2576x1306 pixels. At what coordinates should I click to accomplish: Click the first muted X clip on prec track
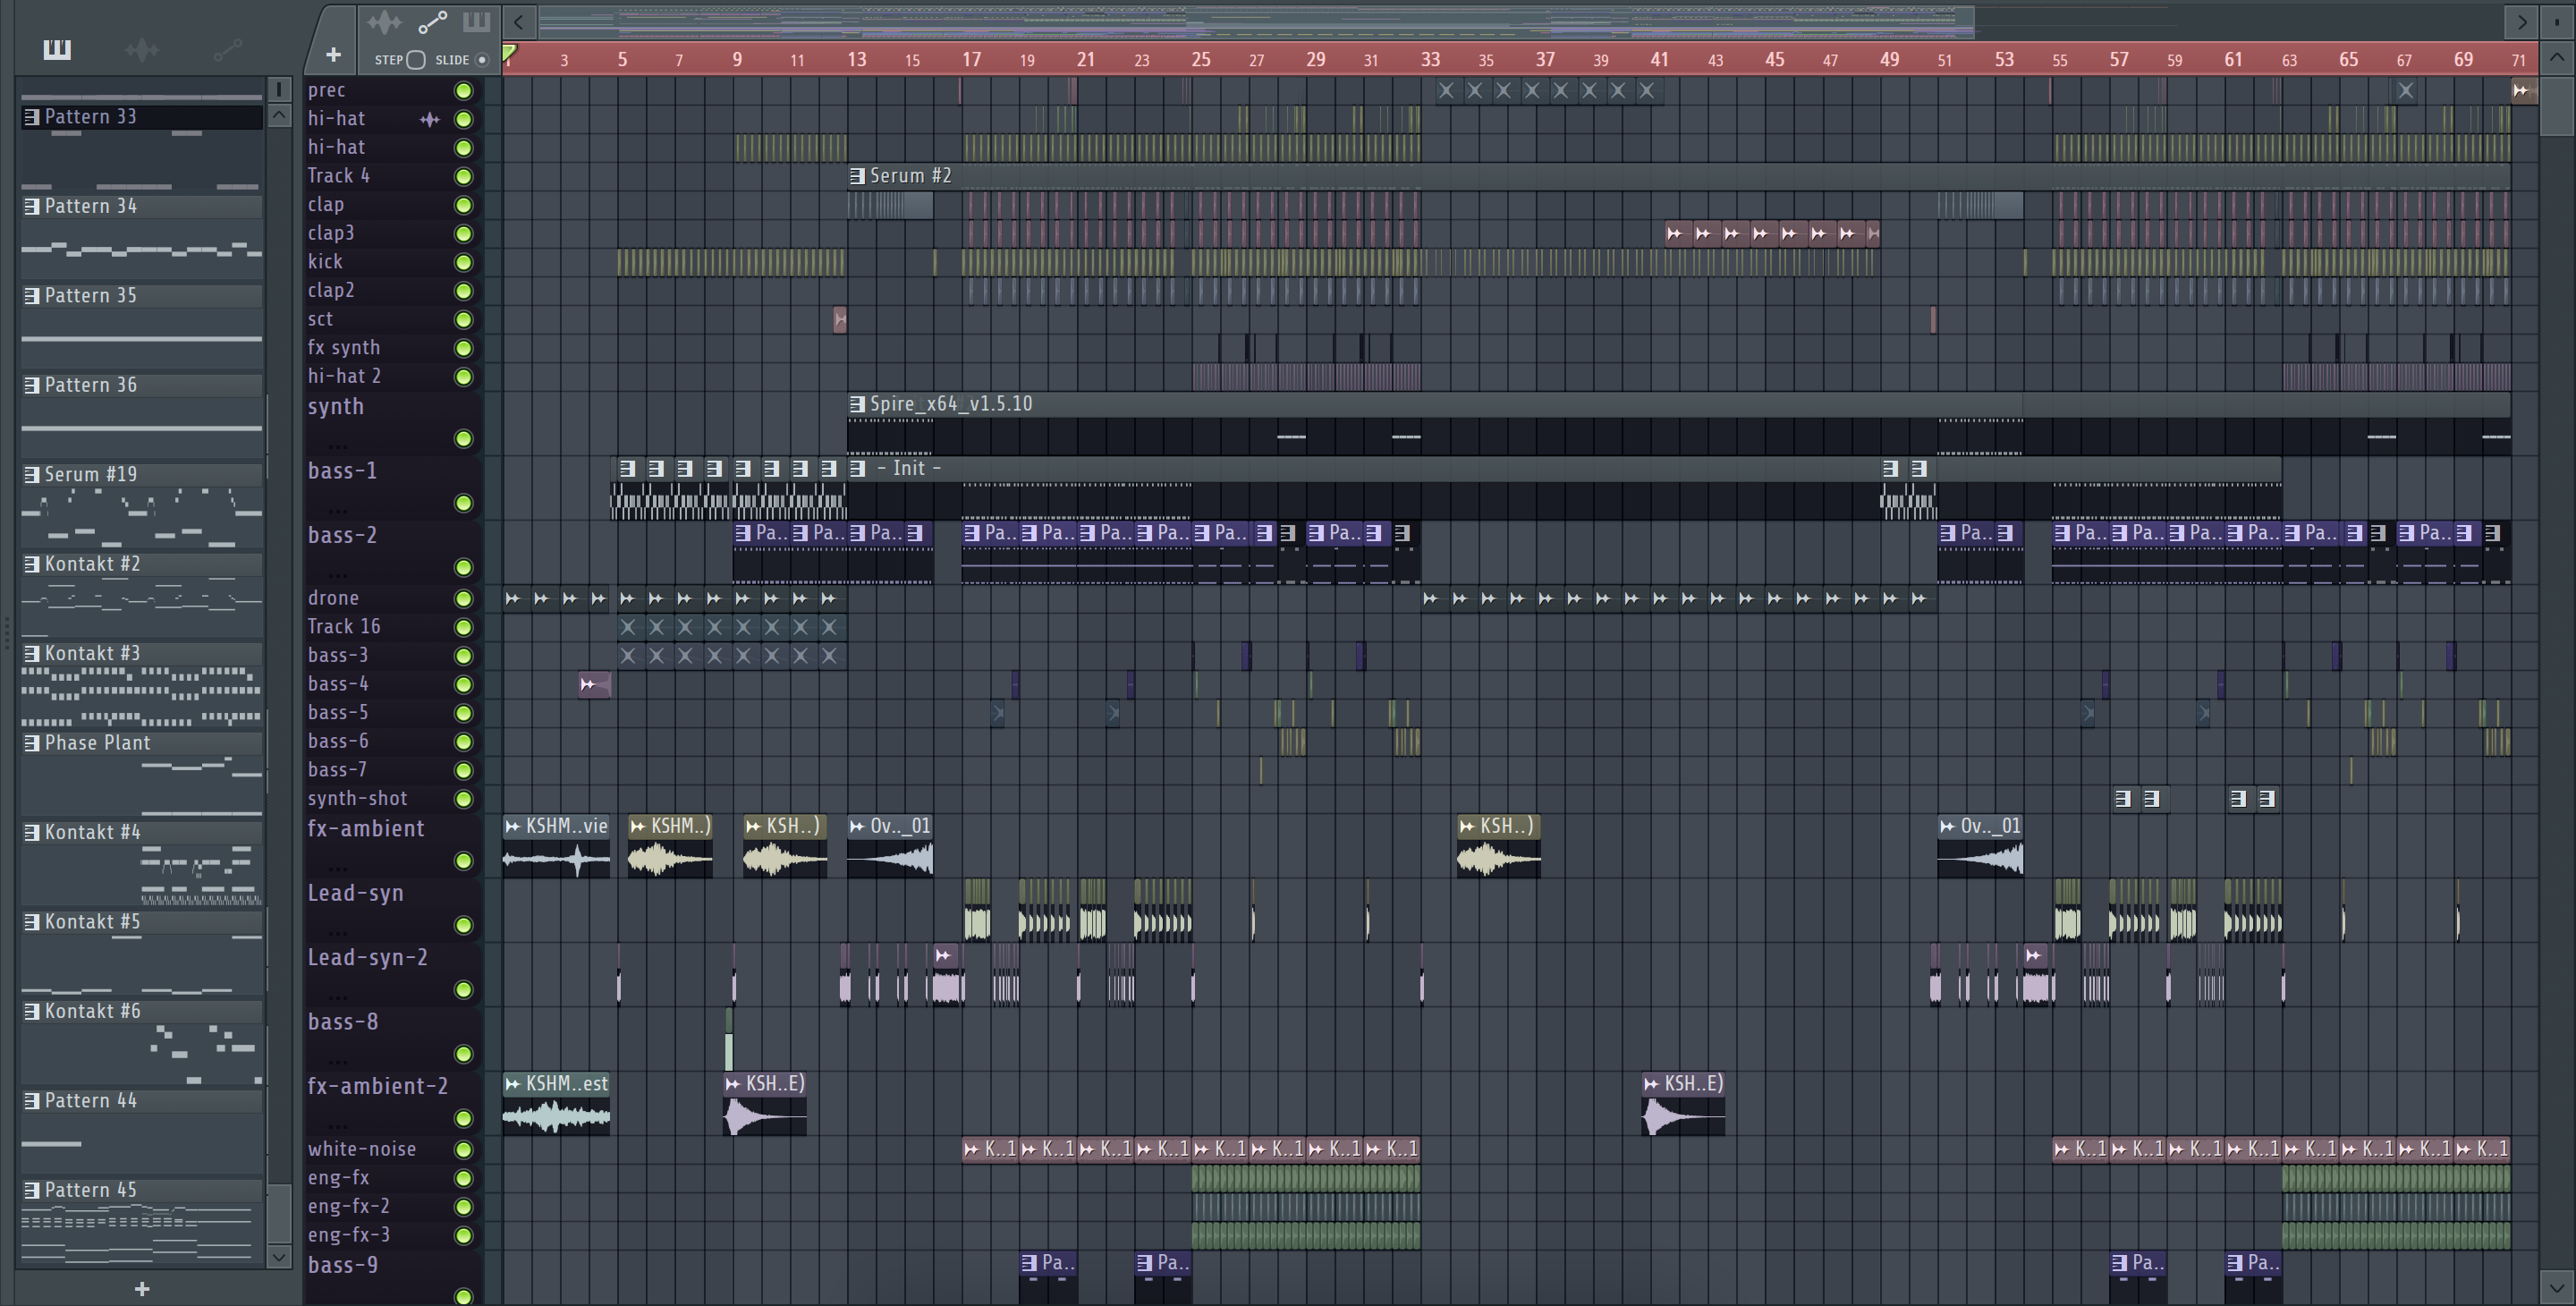pyautogui.click(x=1446, y=91)
